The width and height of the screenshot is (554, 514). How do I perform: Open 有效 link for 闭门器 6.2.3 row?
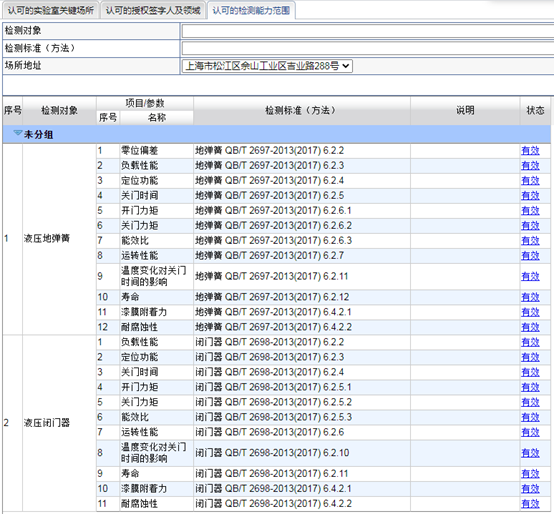pyautogui.click(x=530, y=357)
